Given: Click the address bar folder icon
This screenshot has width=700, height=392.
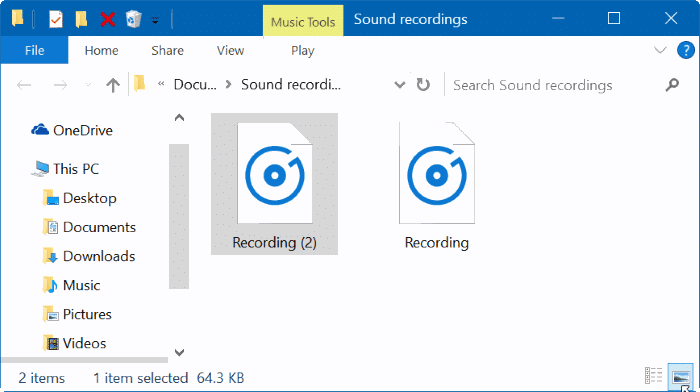Looking at the screenshot, I should [140, 83].
